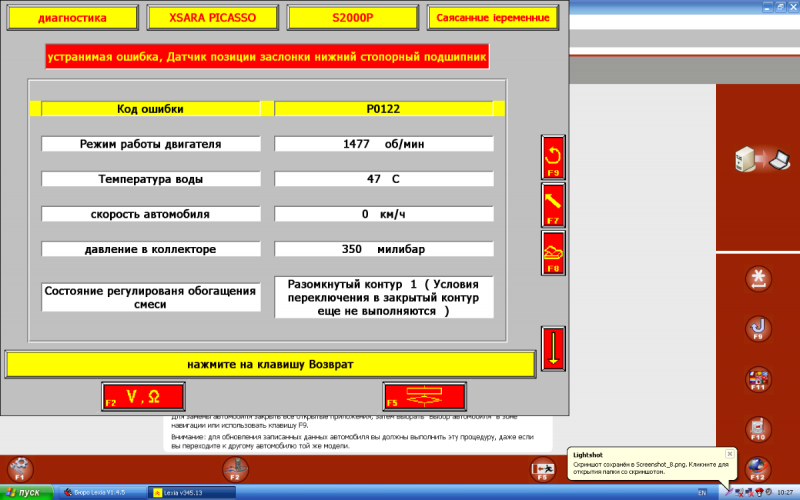This screenshot has width=800, height=500.
Task: Click the P0122 error code value
Action: pos(384,109)
